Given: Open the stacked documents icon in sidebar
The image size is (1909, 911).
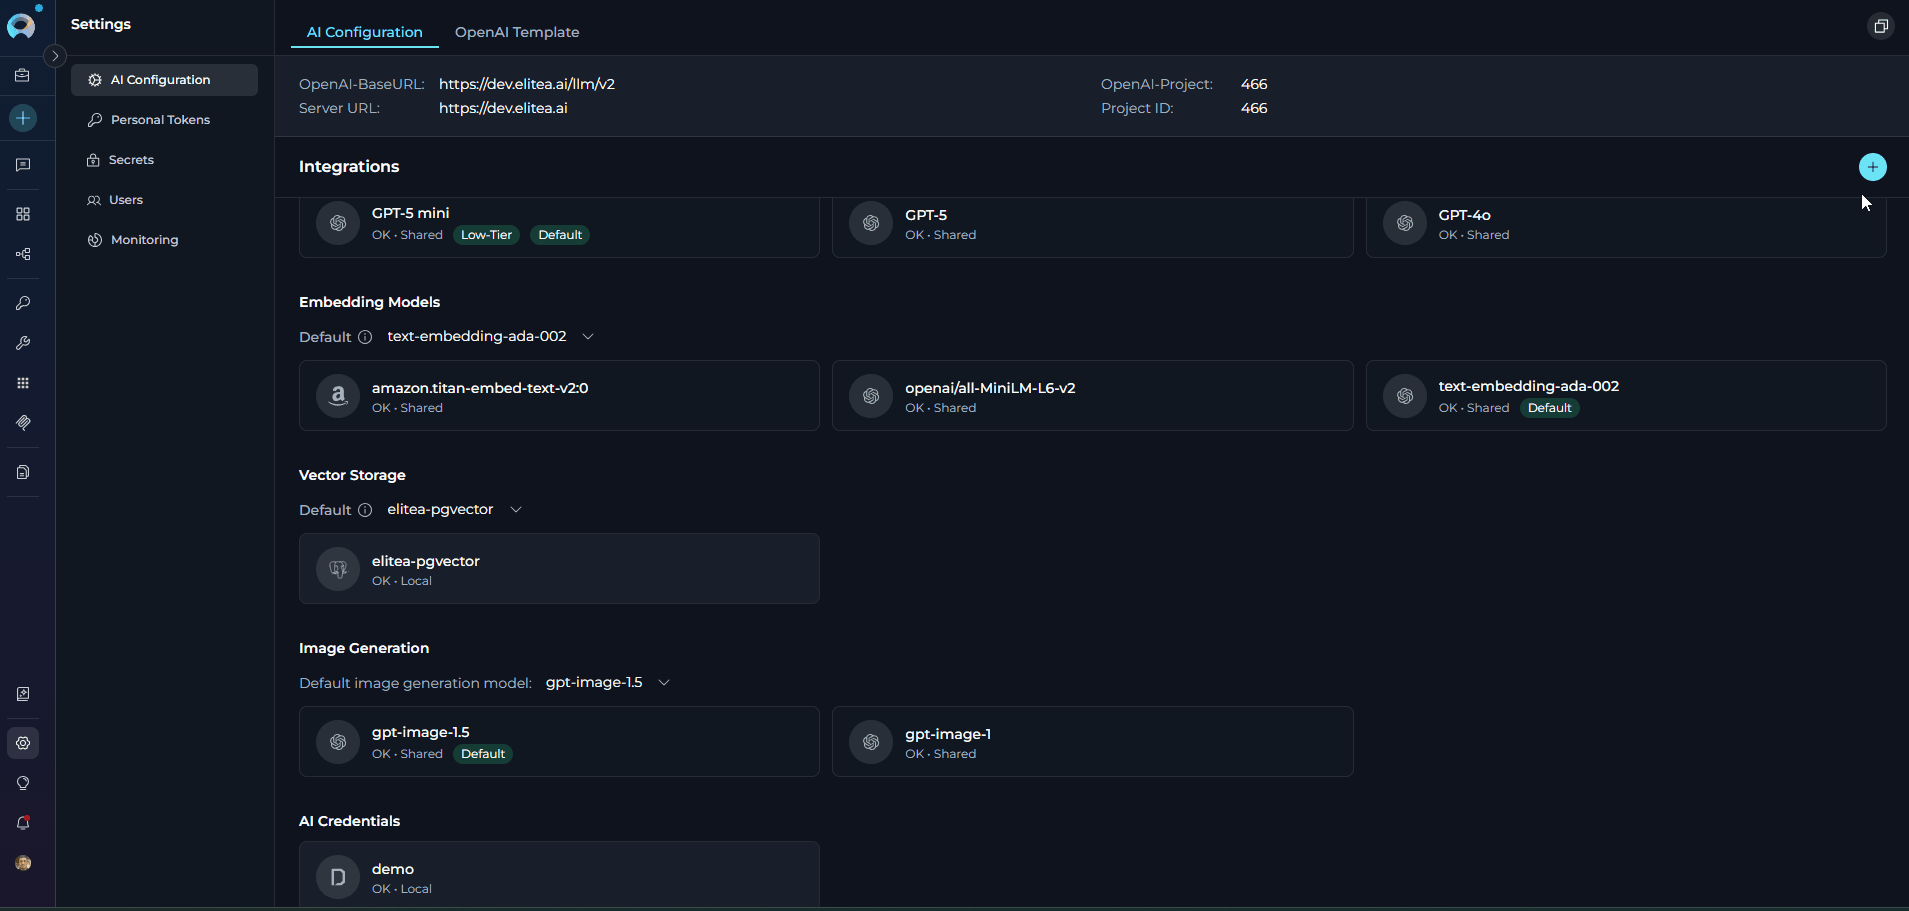Looking at the screenshot, I should 23,472.
